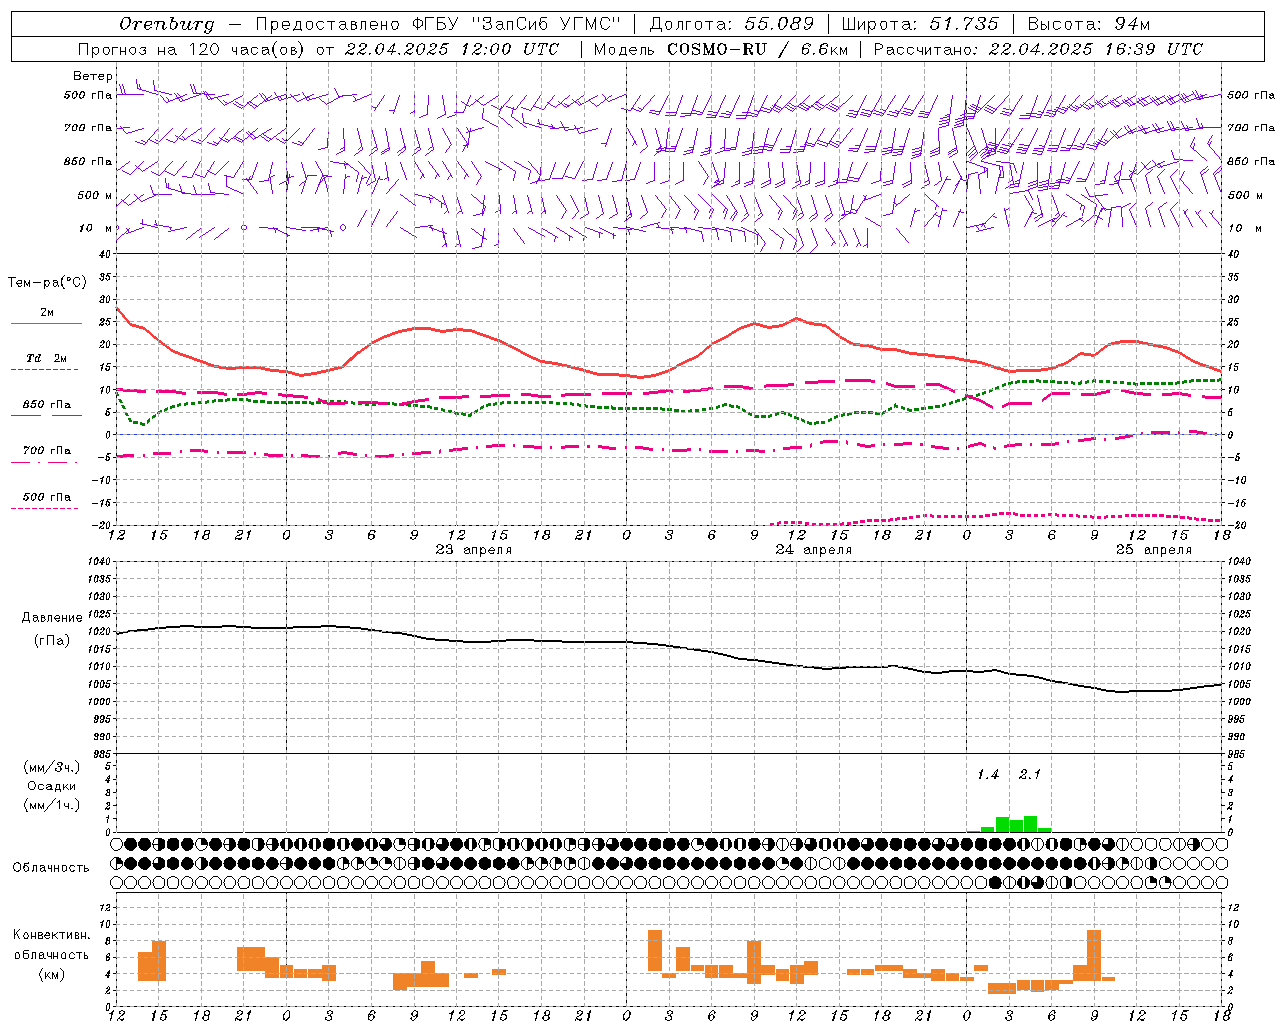Select the Модель COSMO-RU / 6.6км text
This screenshot has height=1024, width=1280.
[x=721, y=49]
